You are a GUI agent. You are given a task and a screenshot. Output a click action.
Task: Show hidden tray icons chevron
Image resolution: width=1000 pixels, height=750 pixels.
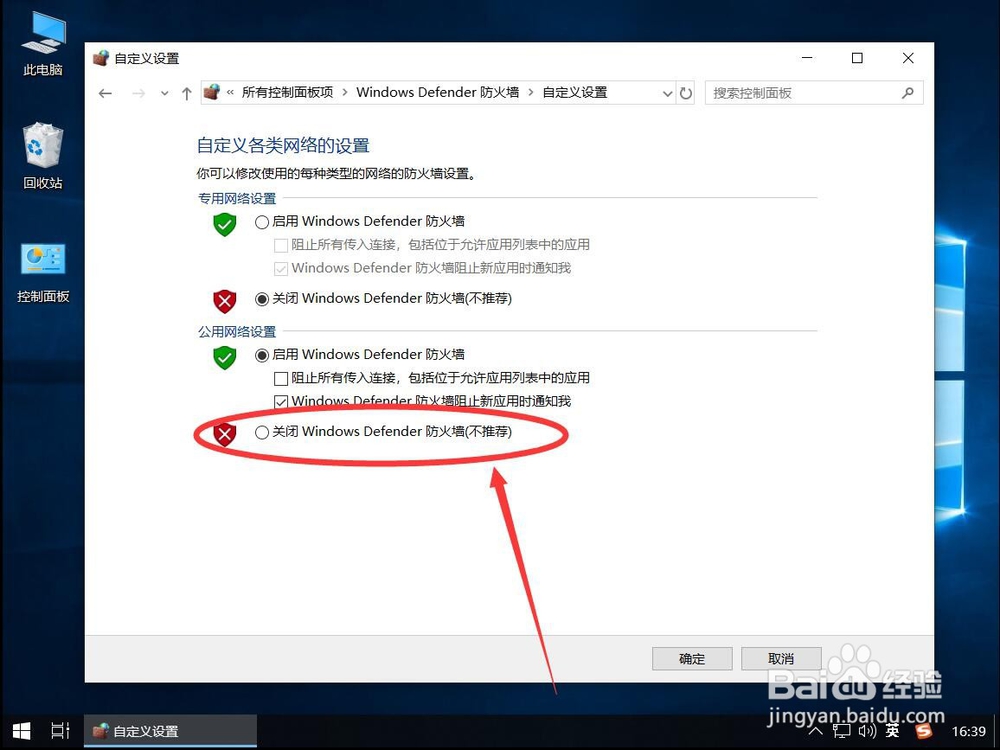tap(815, 731)
